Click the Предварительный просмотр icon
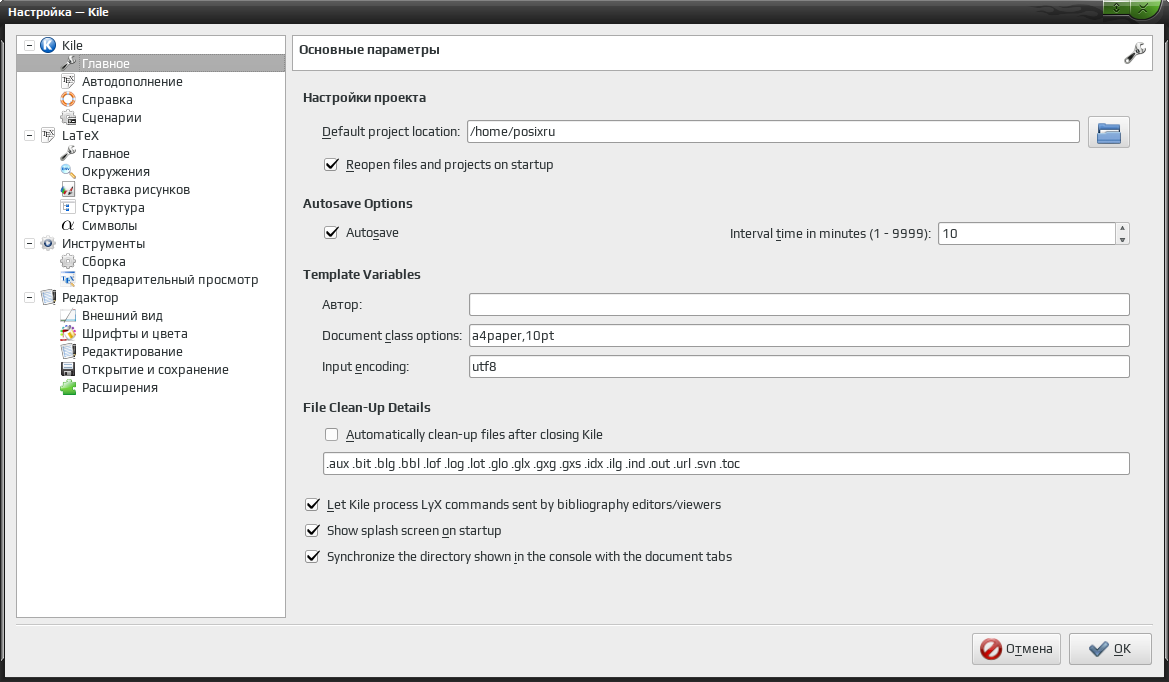The image size is (1169, 682). click(x=68, y=280)
